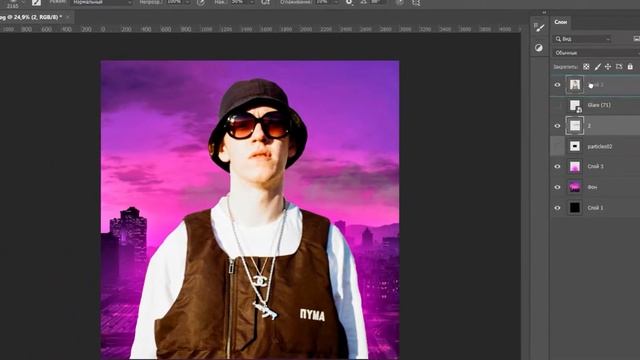Show the Glare (71) layer
640x360 pixels.
pos(558,105)
